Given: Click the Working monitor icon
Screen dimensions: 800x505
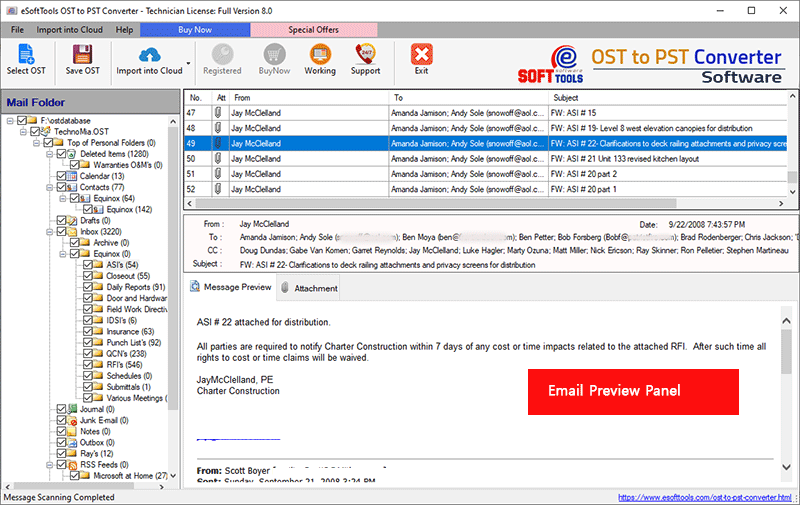Looking at the screenshot, I should 320,54.
